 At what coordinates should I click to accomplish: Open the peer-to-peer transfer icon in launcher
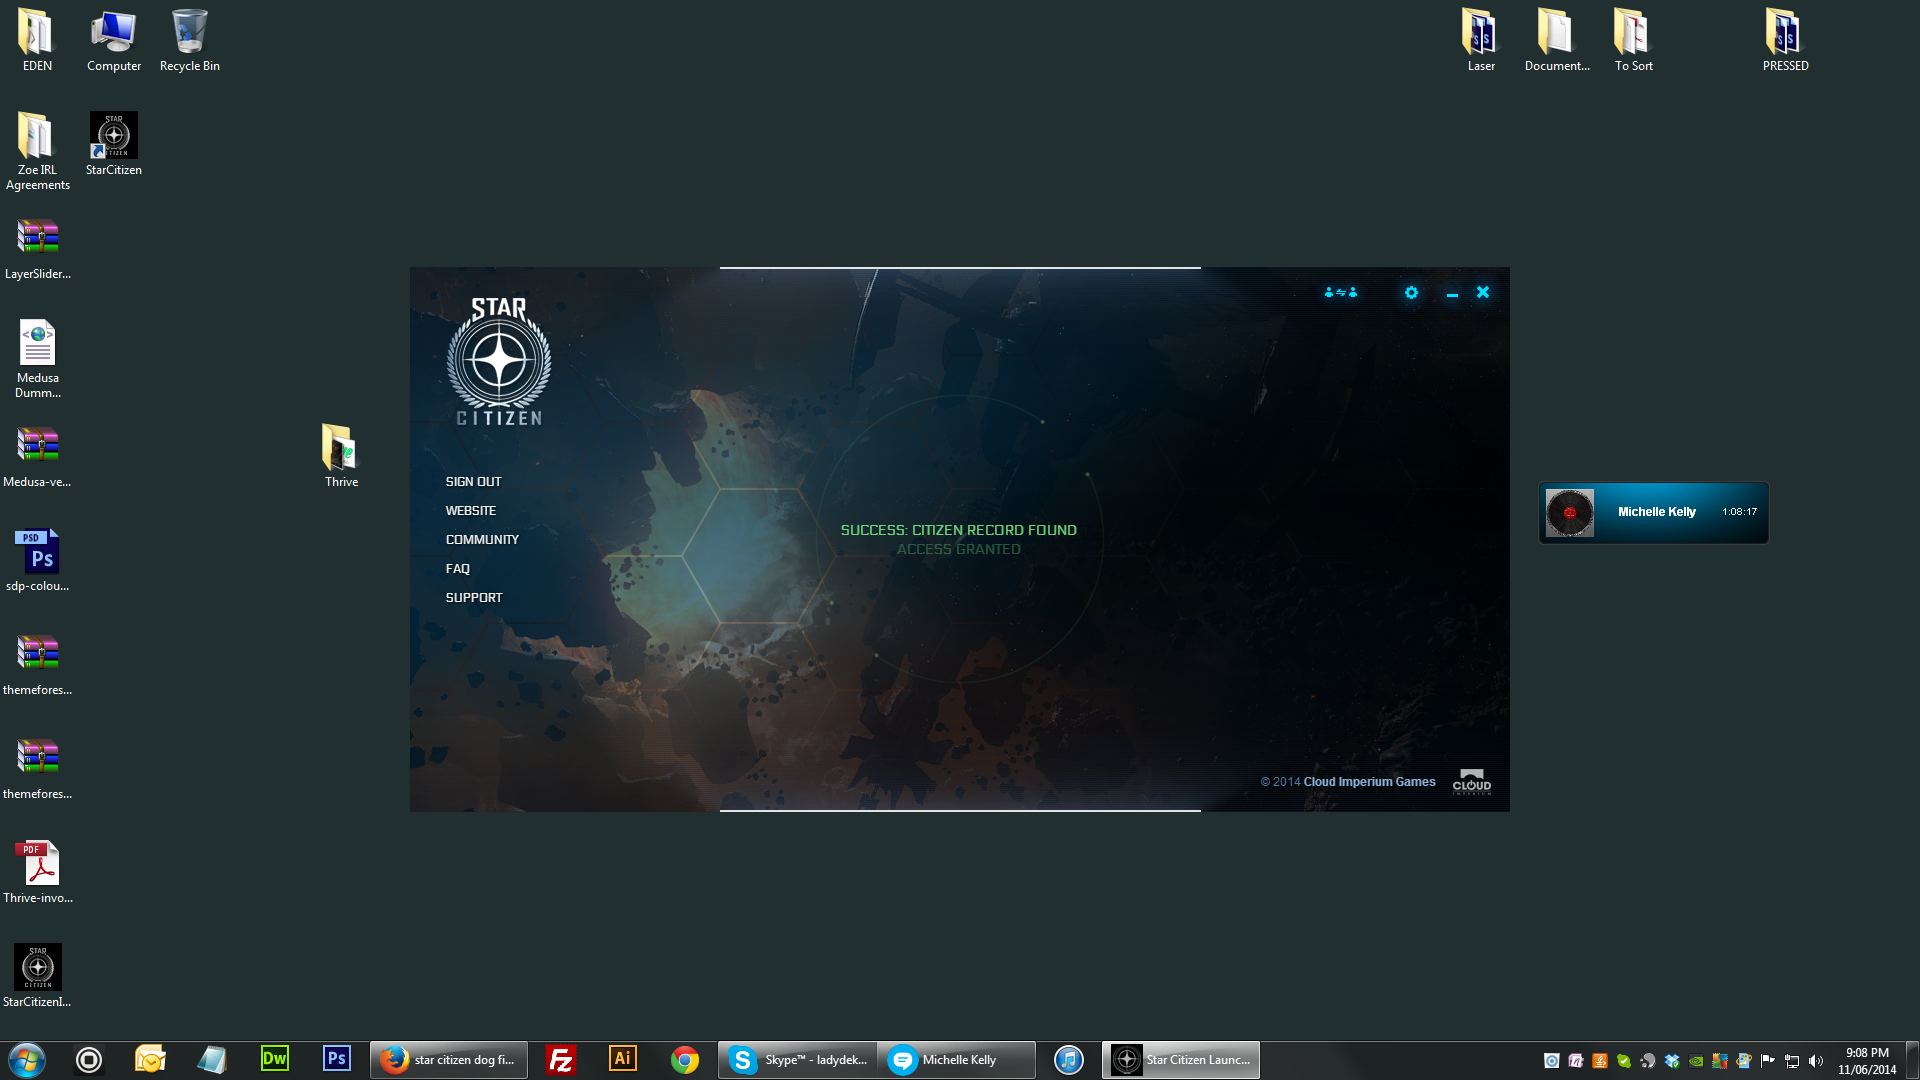pyautogui.click(x=1341, y=293)
